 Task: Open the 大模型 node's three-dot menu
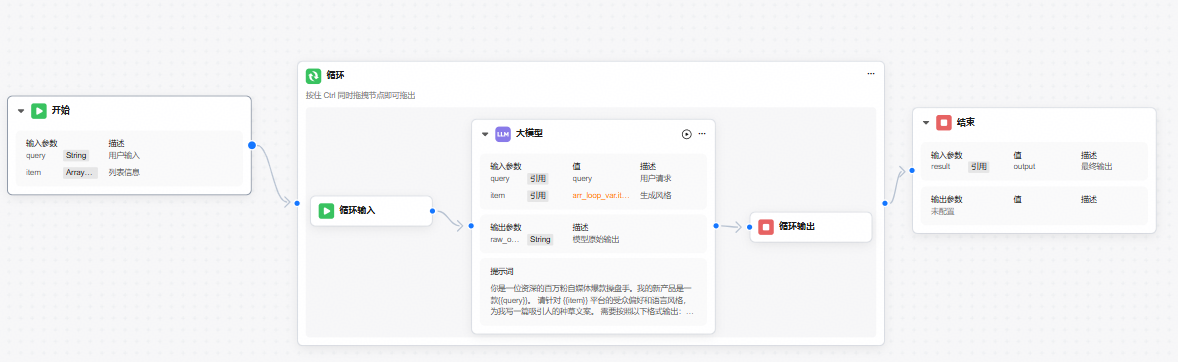tap(702, 134)
